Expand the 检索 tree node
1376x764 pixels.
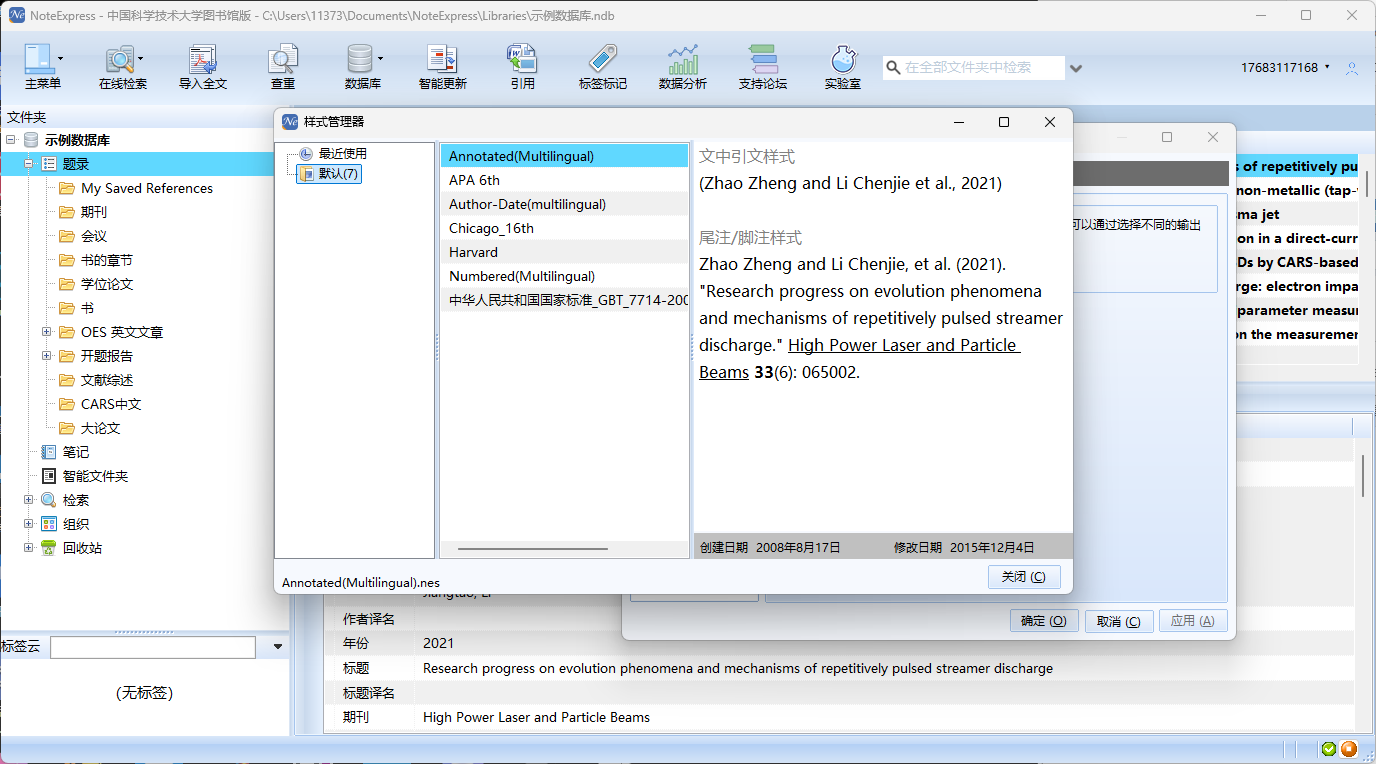click(29, 500)
